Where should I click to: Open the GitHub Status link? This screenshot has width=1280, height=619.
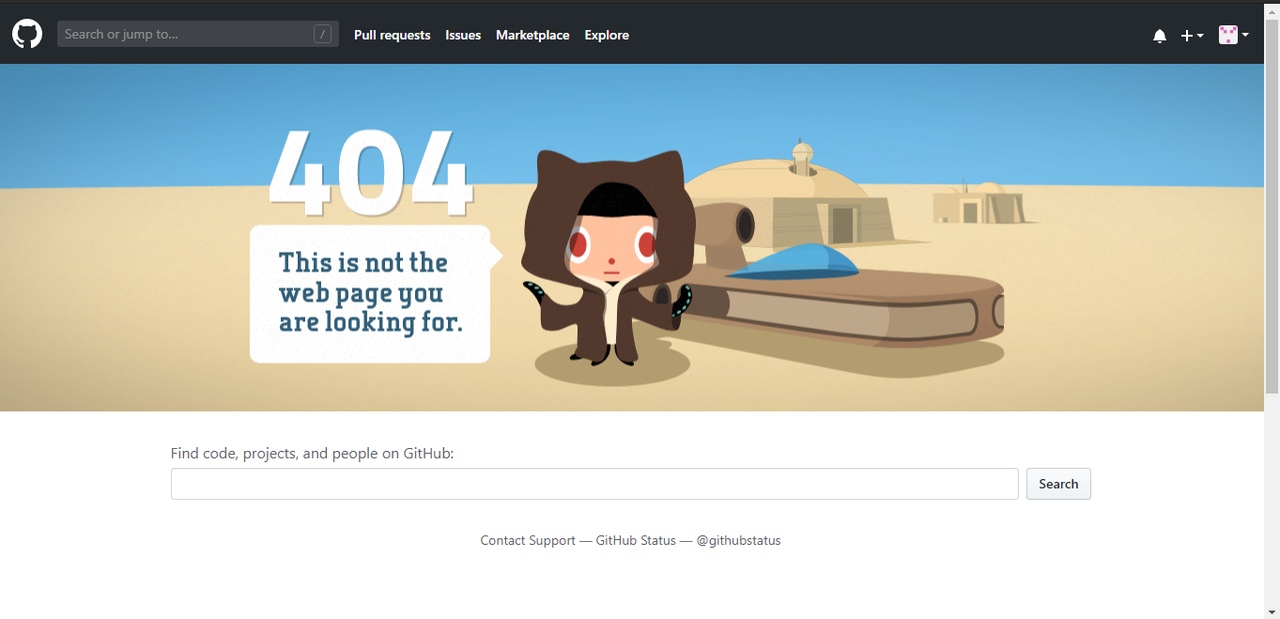(636, 540)
